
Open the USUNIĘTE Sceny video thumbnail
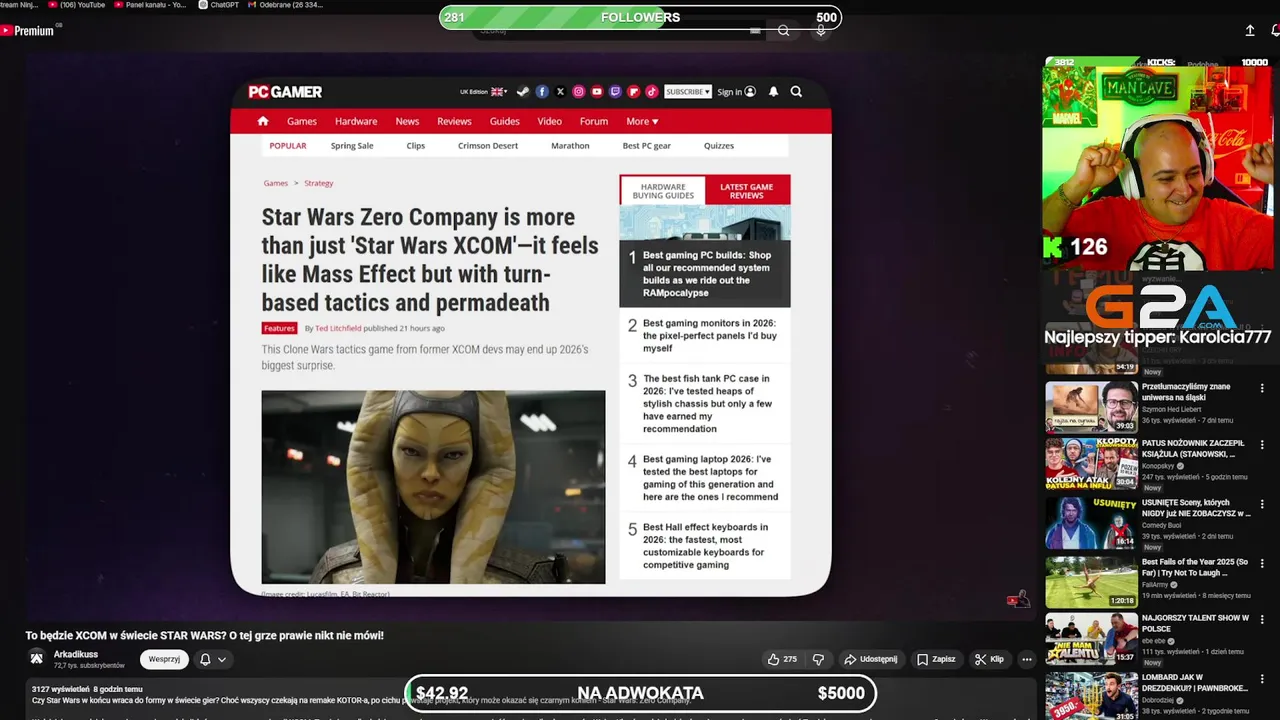click(x=1091, y=523)
